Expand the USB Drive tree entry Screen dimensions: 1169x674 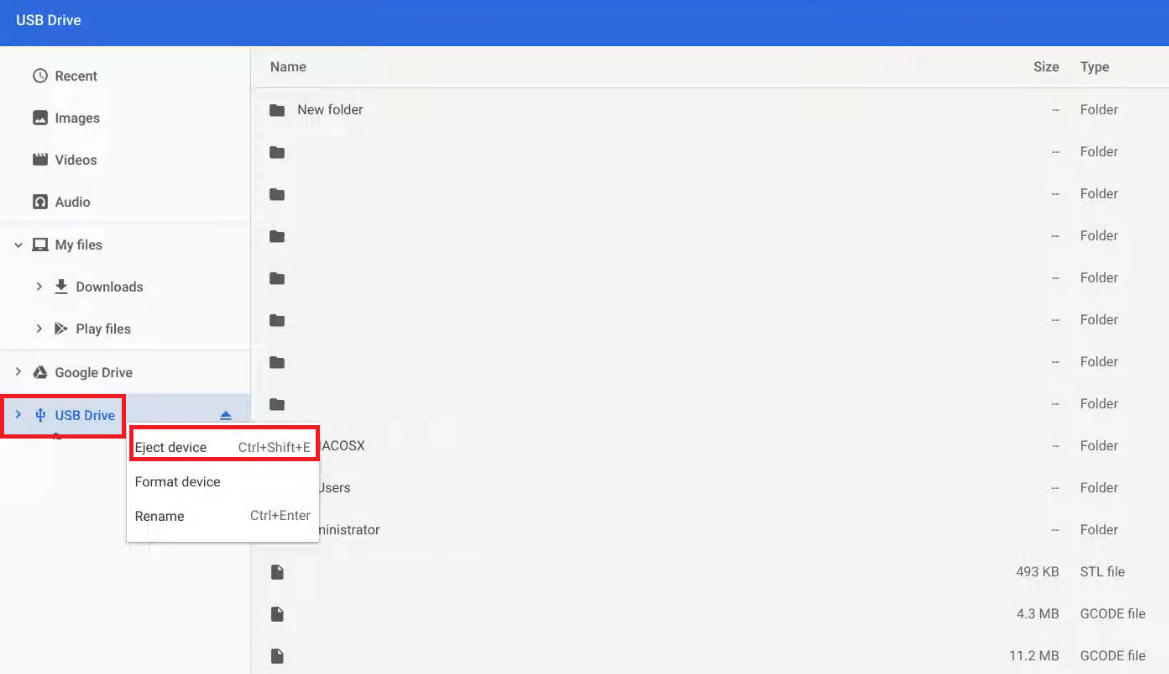click(17, 414)
